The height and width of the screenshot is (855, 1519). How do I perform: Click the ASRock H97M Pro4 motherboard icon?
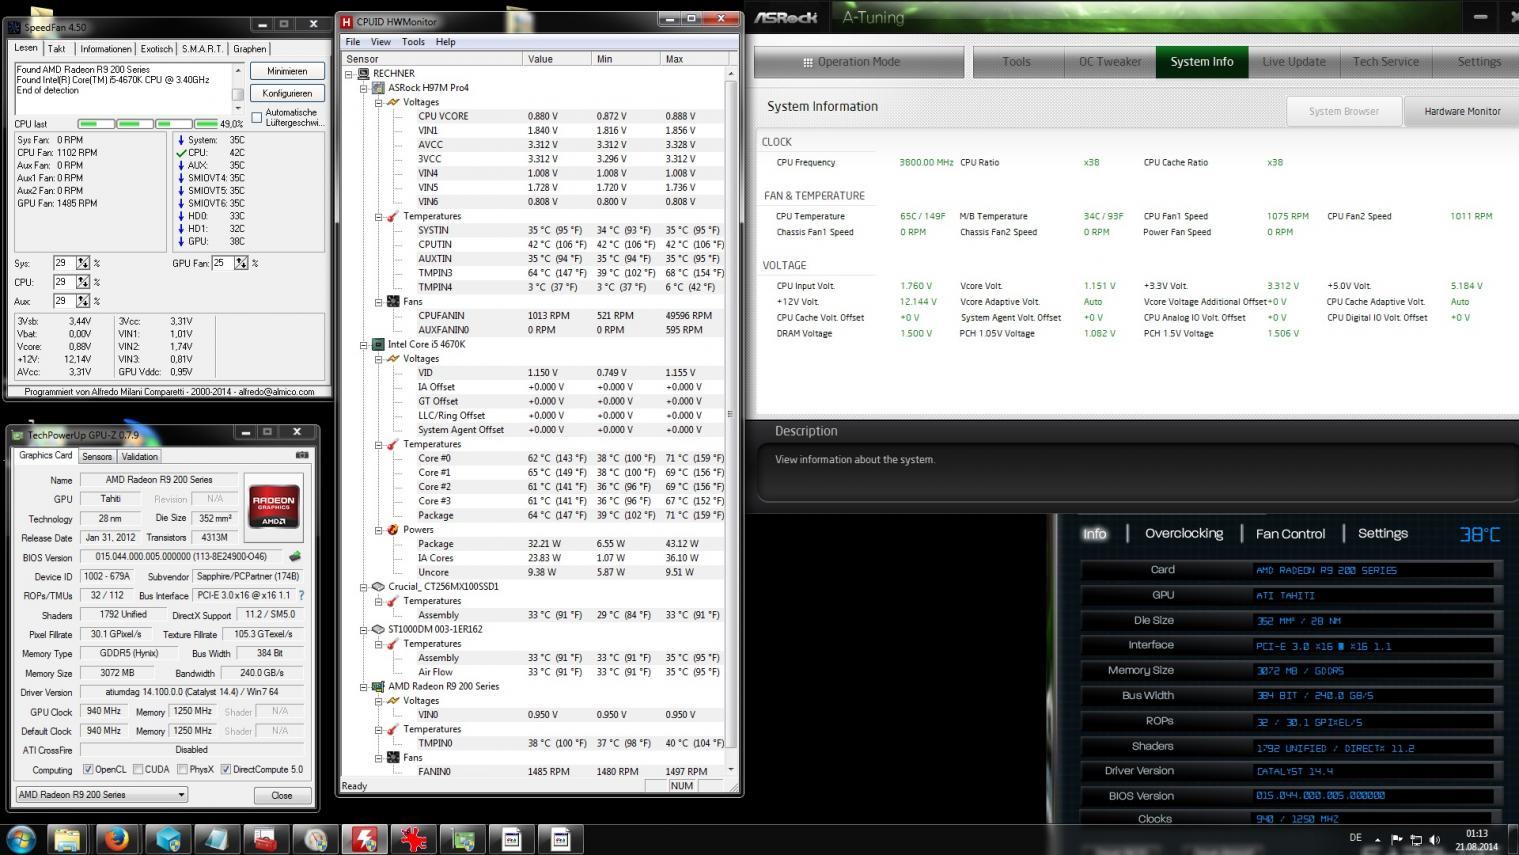pos(378,87)
